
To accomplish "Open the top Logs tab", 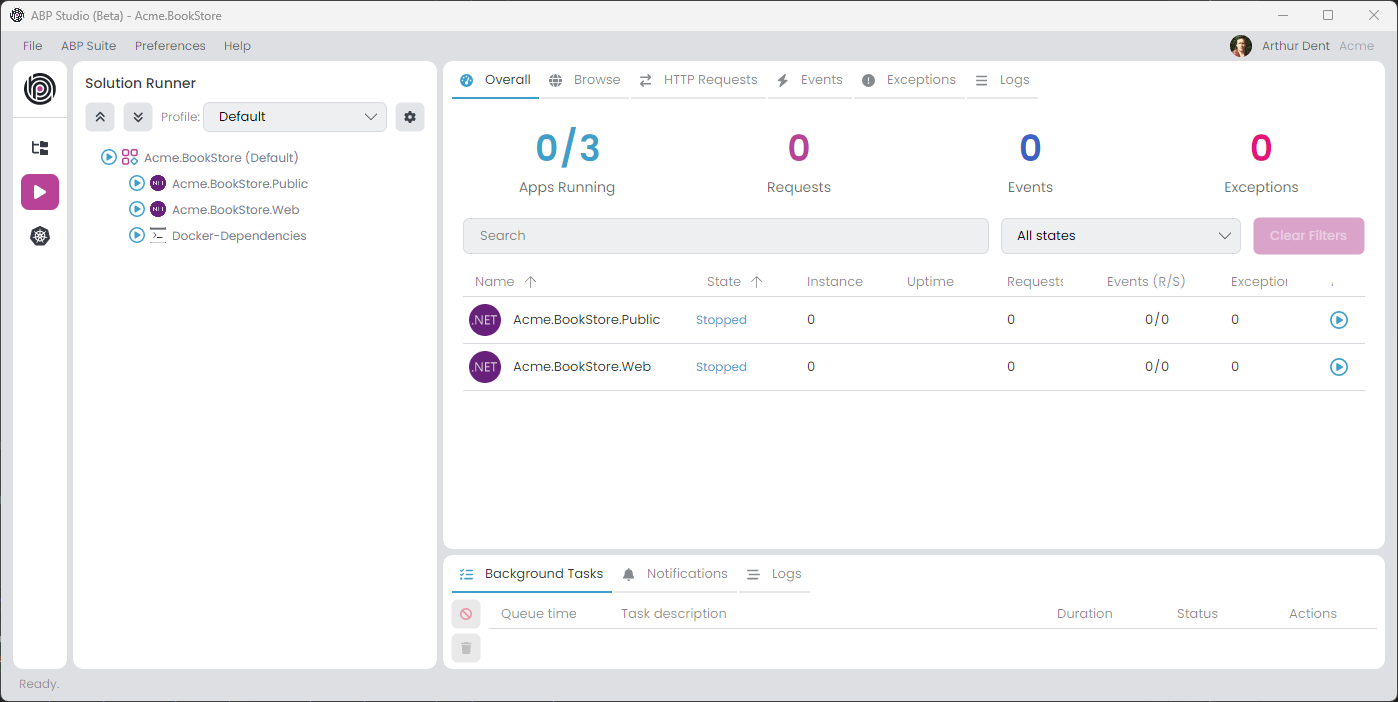I will 1002,80.
